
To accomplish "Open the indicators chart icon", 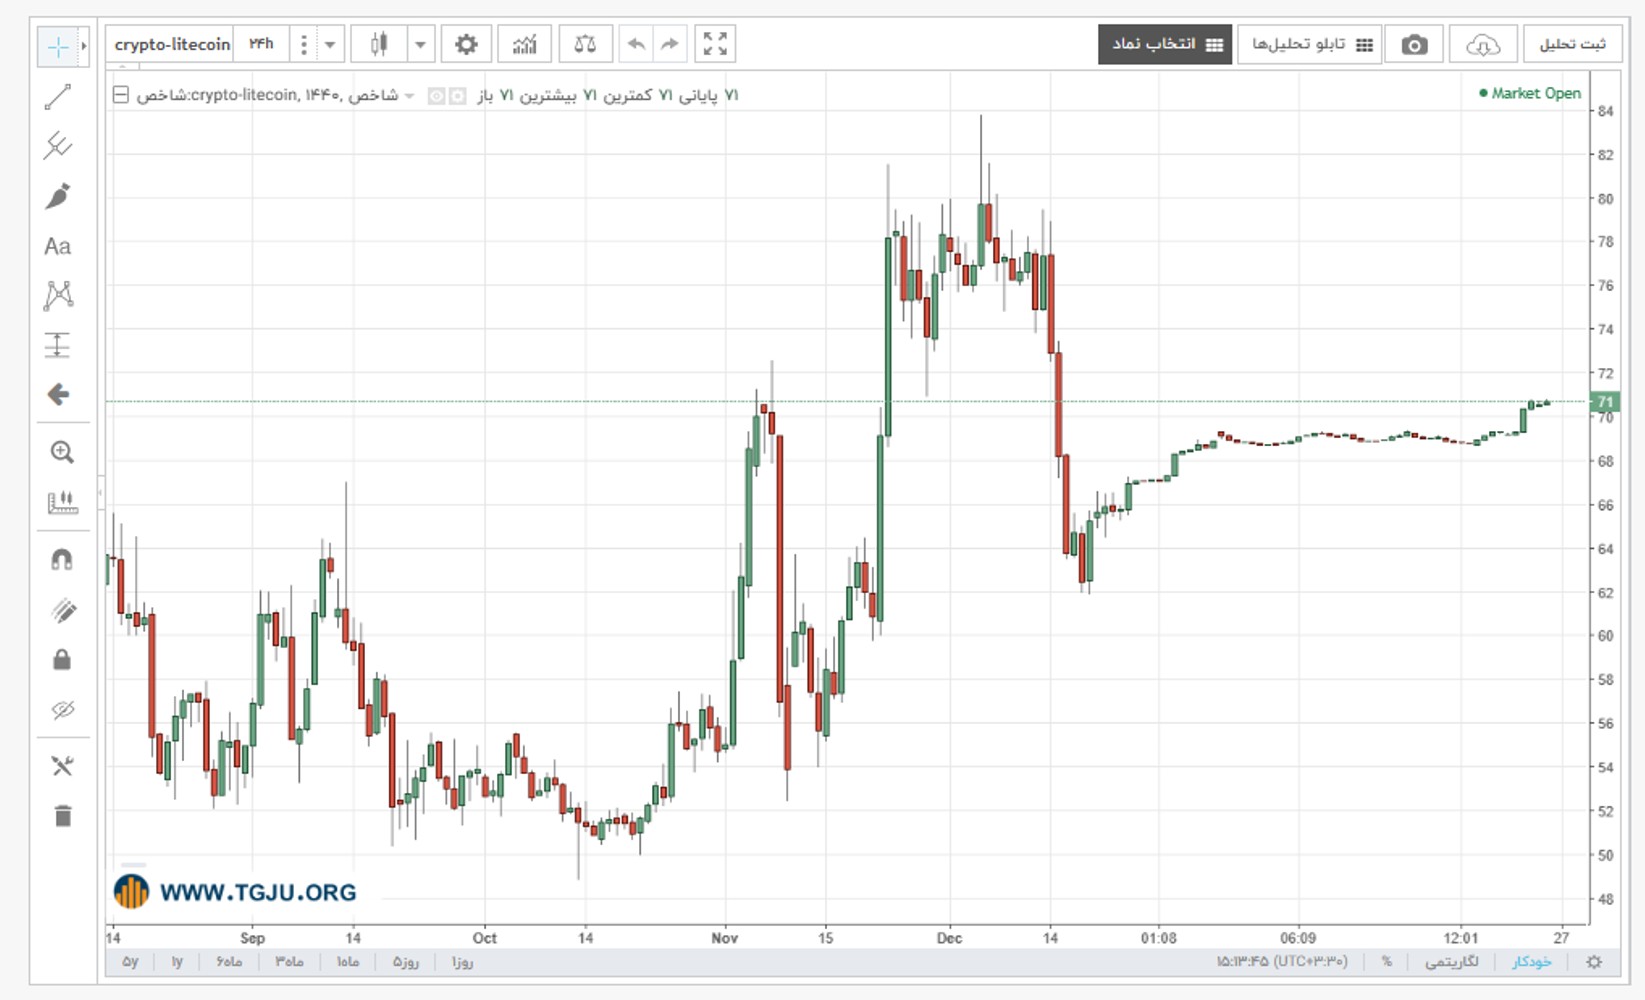I will (525, 44).
